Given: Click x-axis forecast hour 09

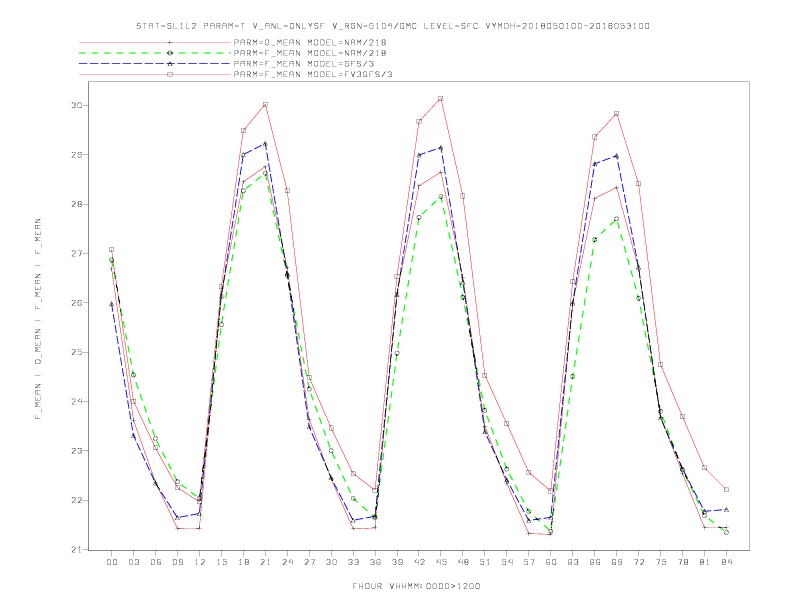Looking at the screenshot, I should click(x=177, y=562).
